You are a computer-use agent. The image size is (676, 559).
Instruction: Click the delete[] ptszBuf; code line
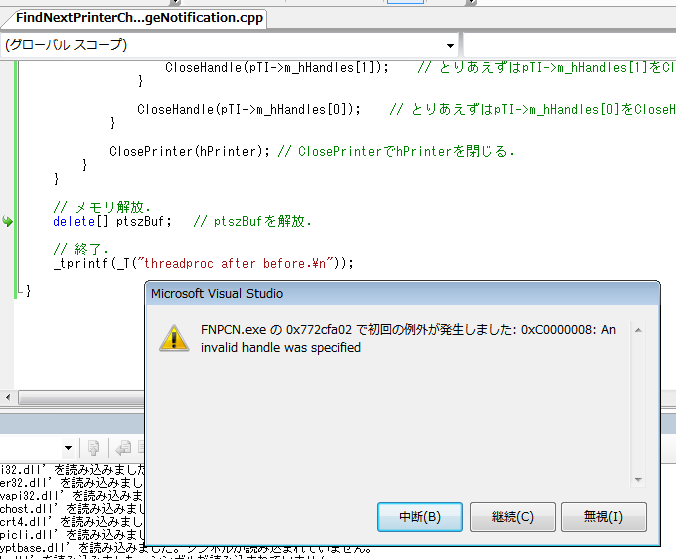112,222
